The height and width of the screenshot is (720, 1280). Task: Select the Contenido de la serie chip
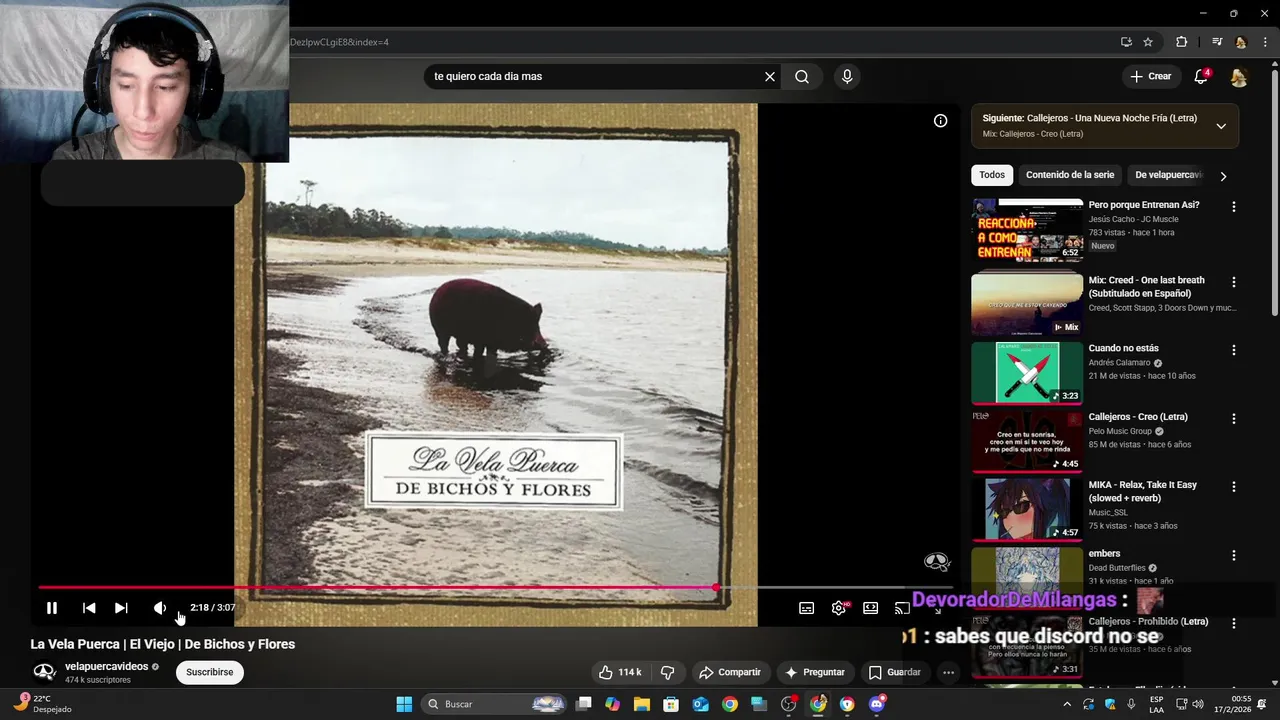coord(1070,175)
